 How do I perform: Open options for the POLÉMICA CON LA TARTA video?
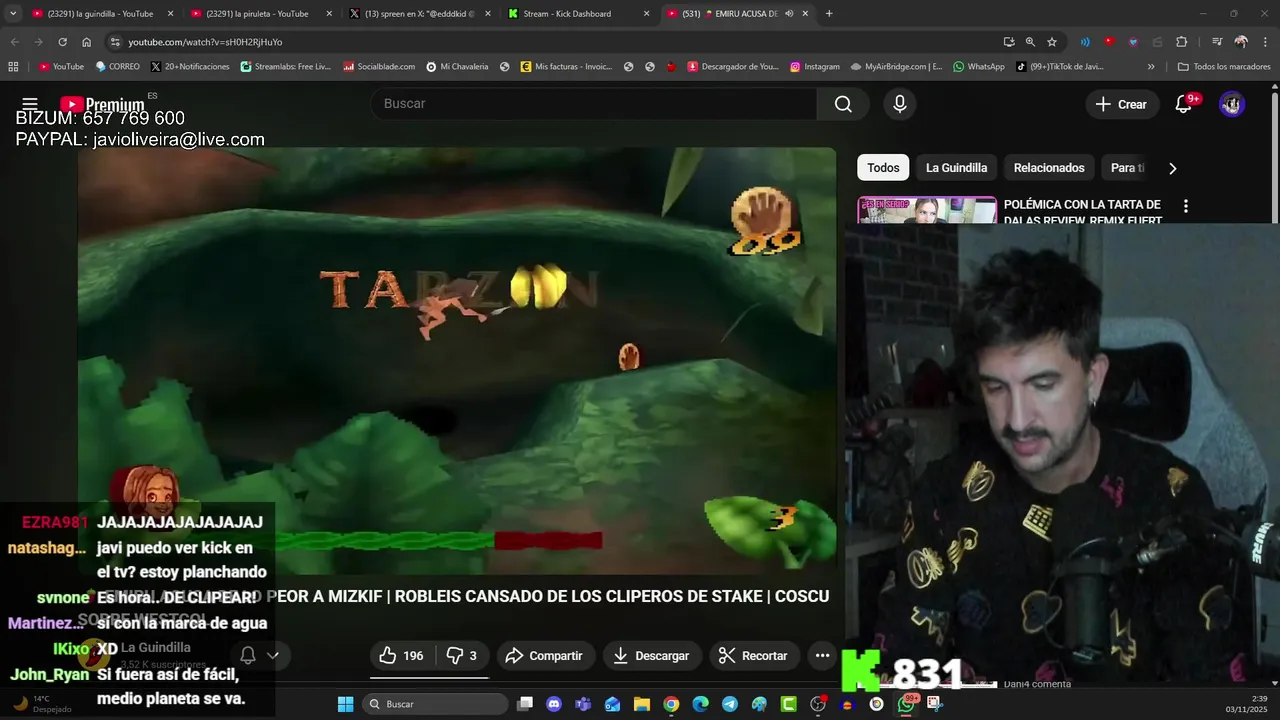point(1186,206)
